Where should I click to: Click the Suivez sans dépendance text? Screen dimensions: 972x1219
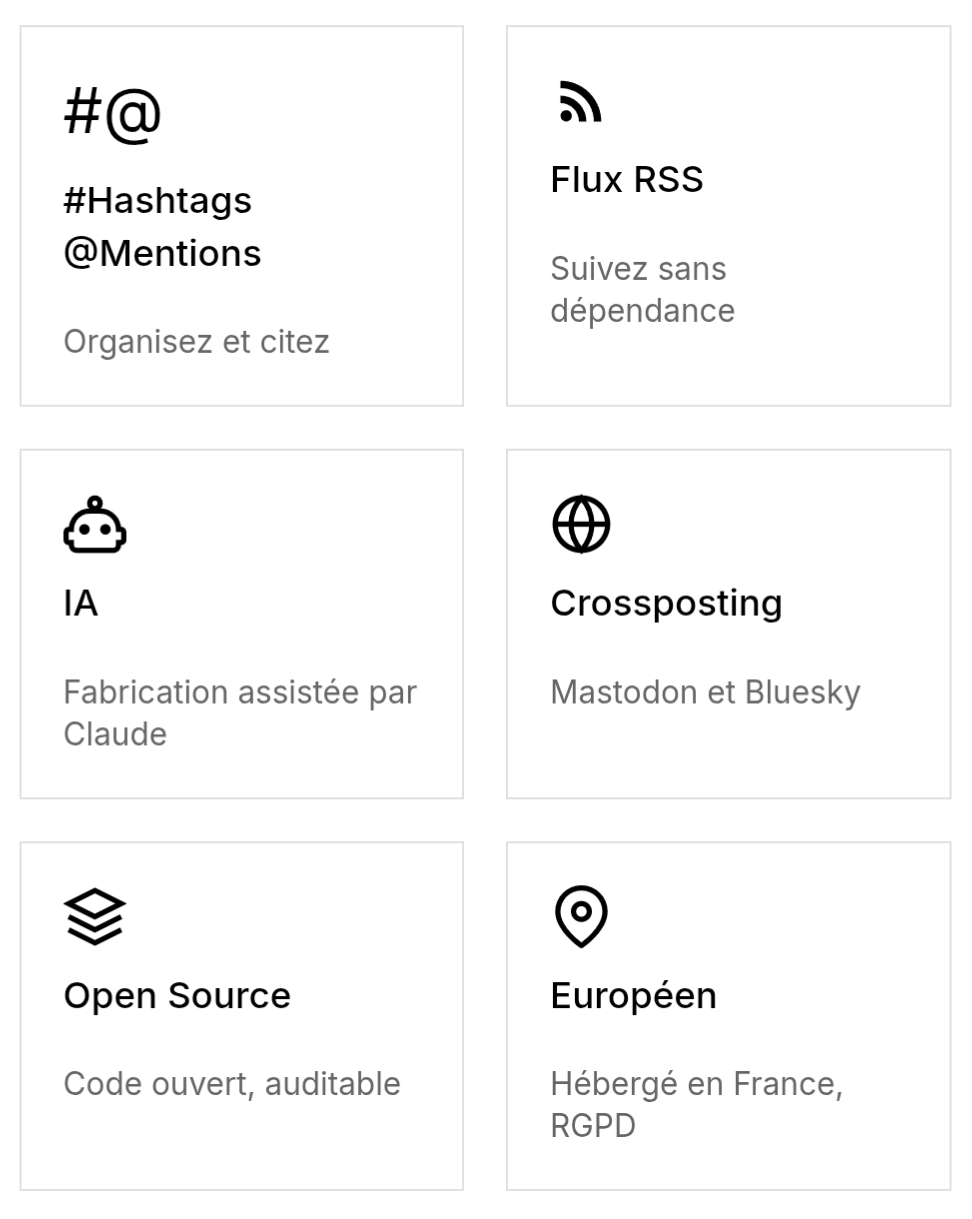click(x=642, y=290)
